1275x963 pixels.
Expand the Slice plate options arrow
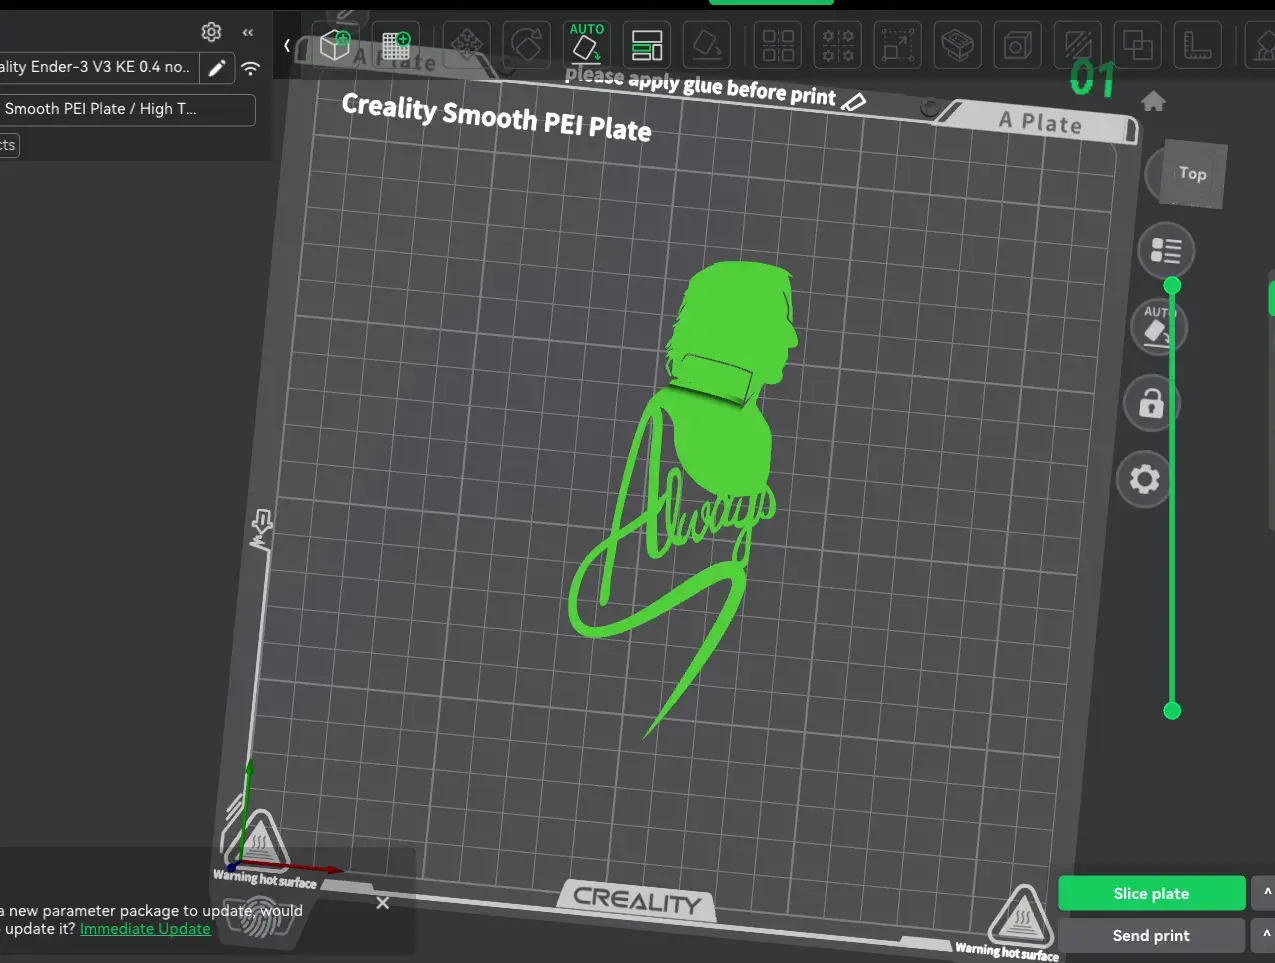point(1265,893)
